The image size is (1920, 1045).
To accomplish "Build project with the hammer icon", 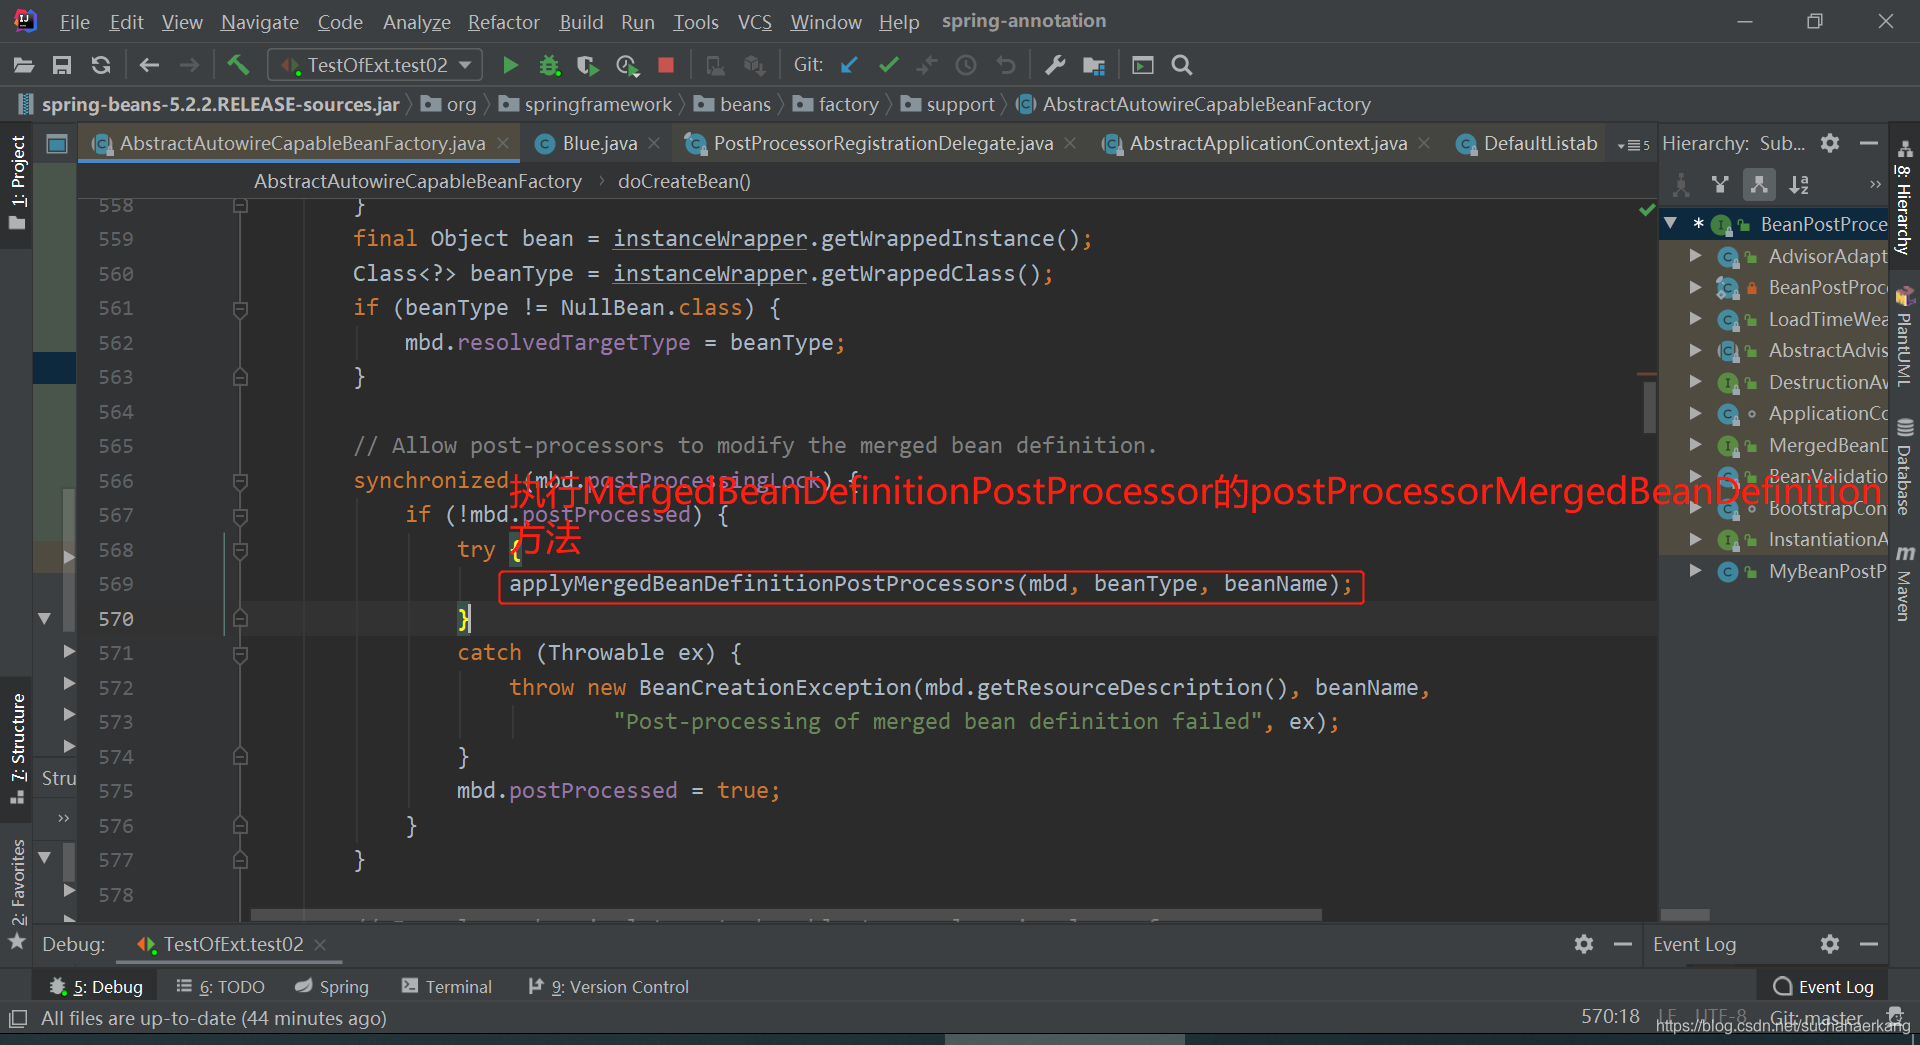I will point(238,65).
